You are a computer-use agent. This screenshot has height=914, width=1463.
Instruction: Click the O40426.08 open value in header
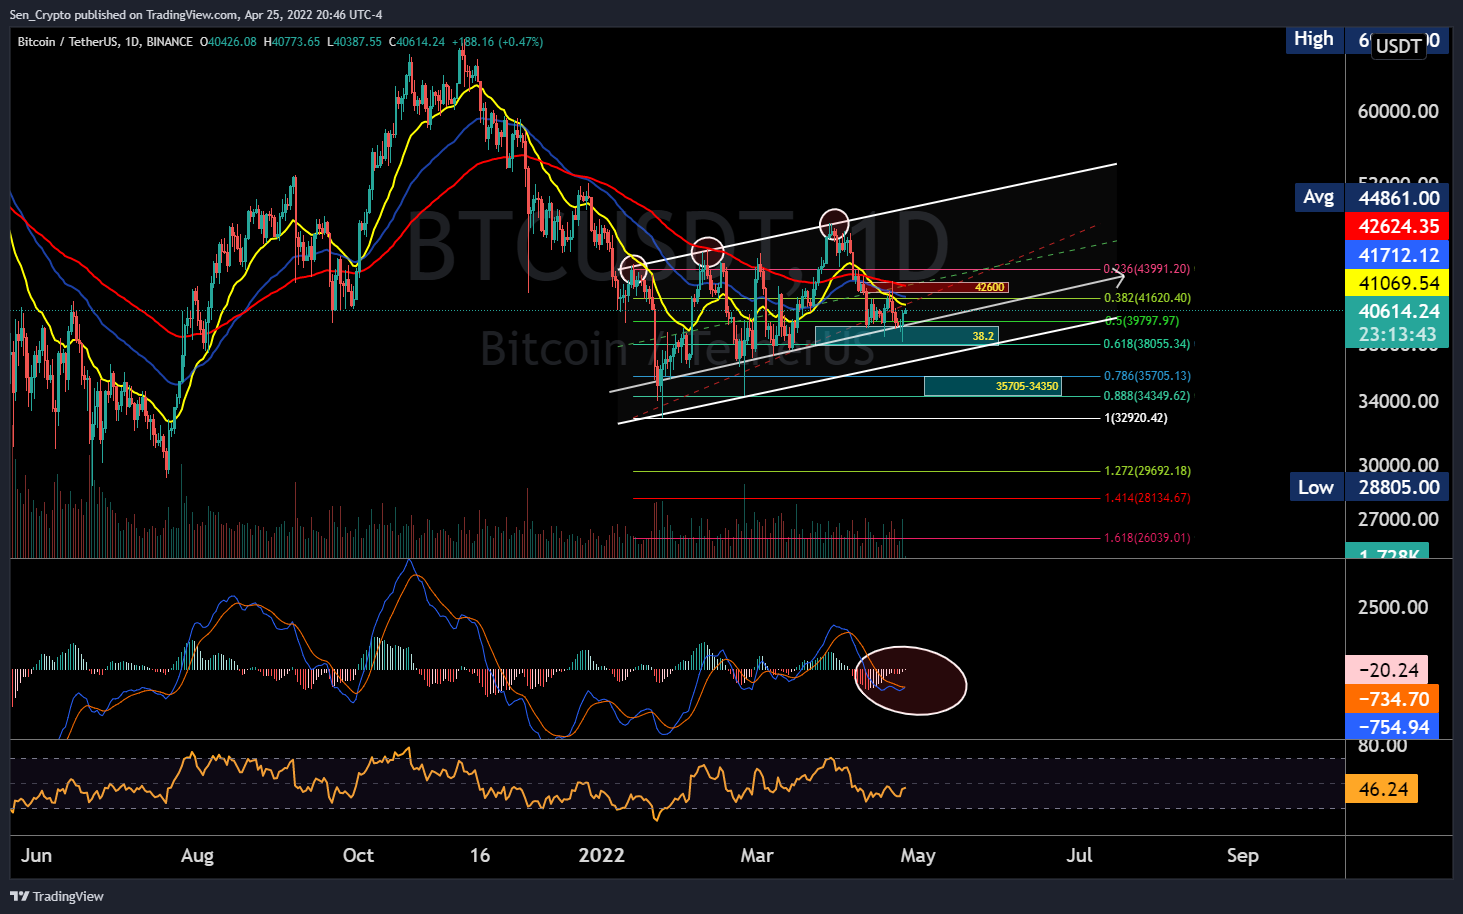(228, 42)
